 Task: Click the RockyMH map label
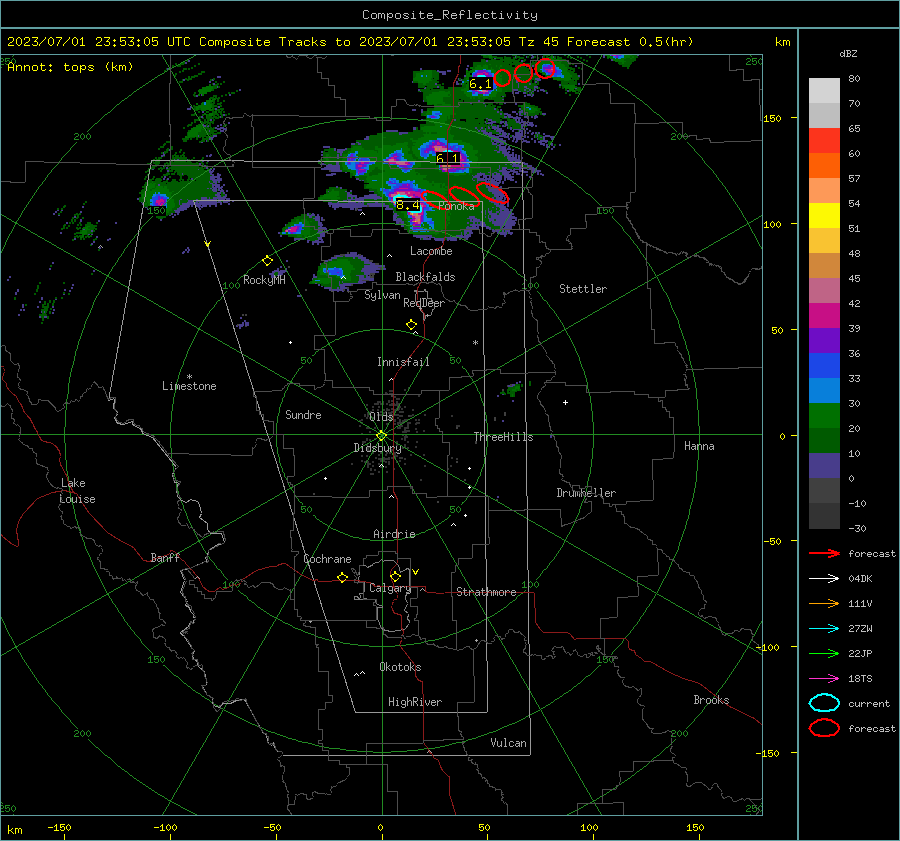pos(264,280)
